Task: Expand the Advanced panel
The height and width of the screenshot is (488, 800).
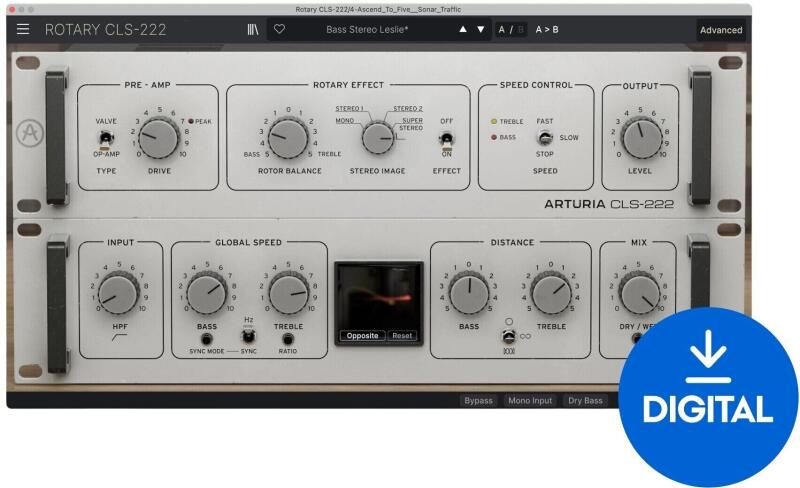Action: point(720,30)
